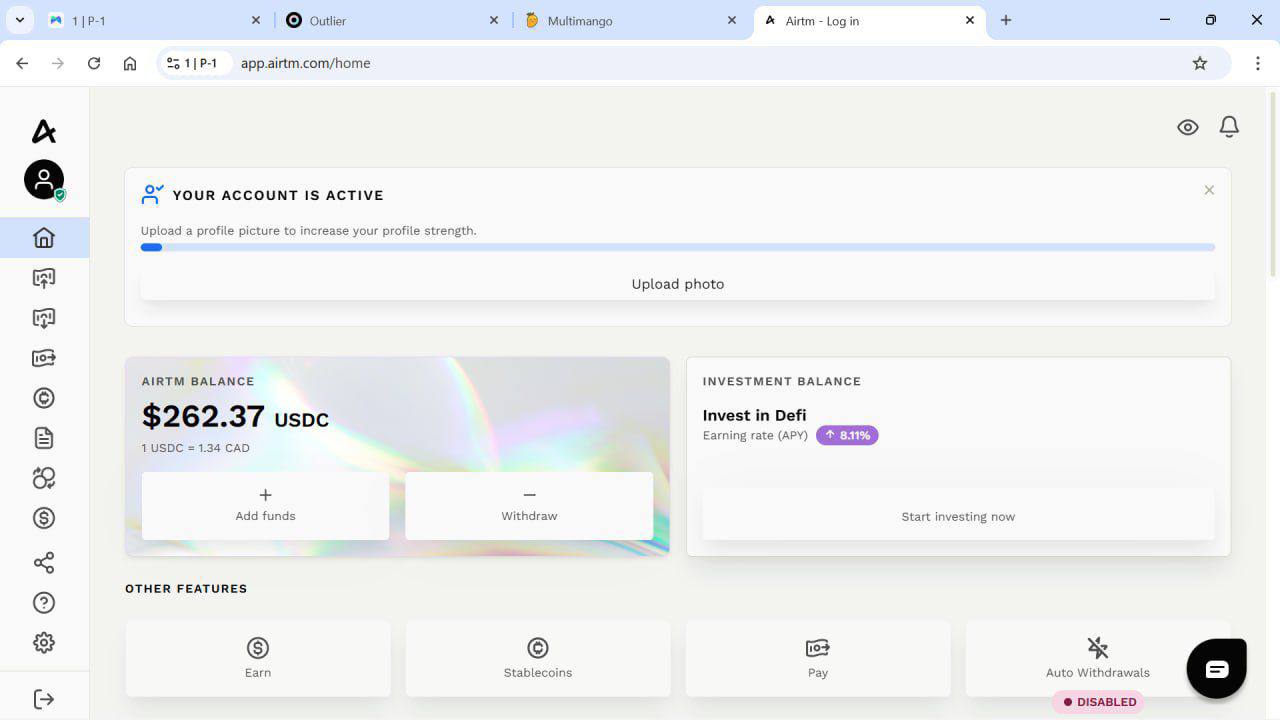Expand the tab search dropdown

click(19, 20)
